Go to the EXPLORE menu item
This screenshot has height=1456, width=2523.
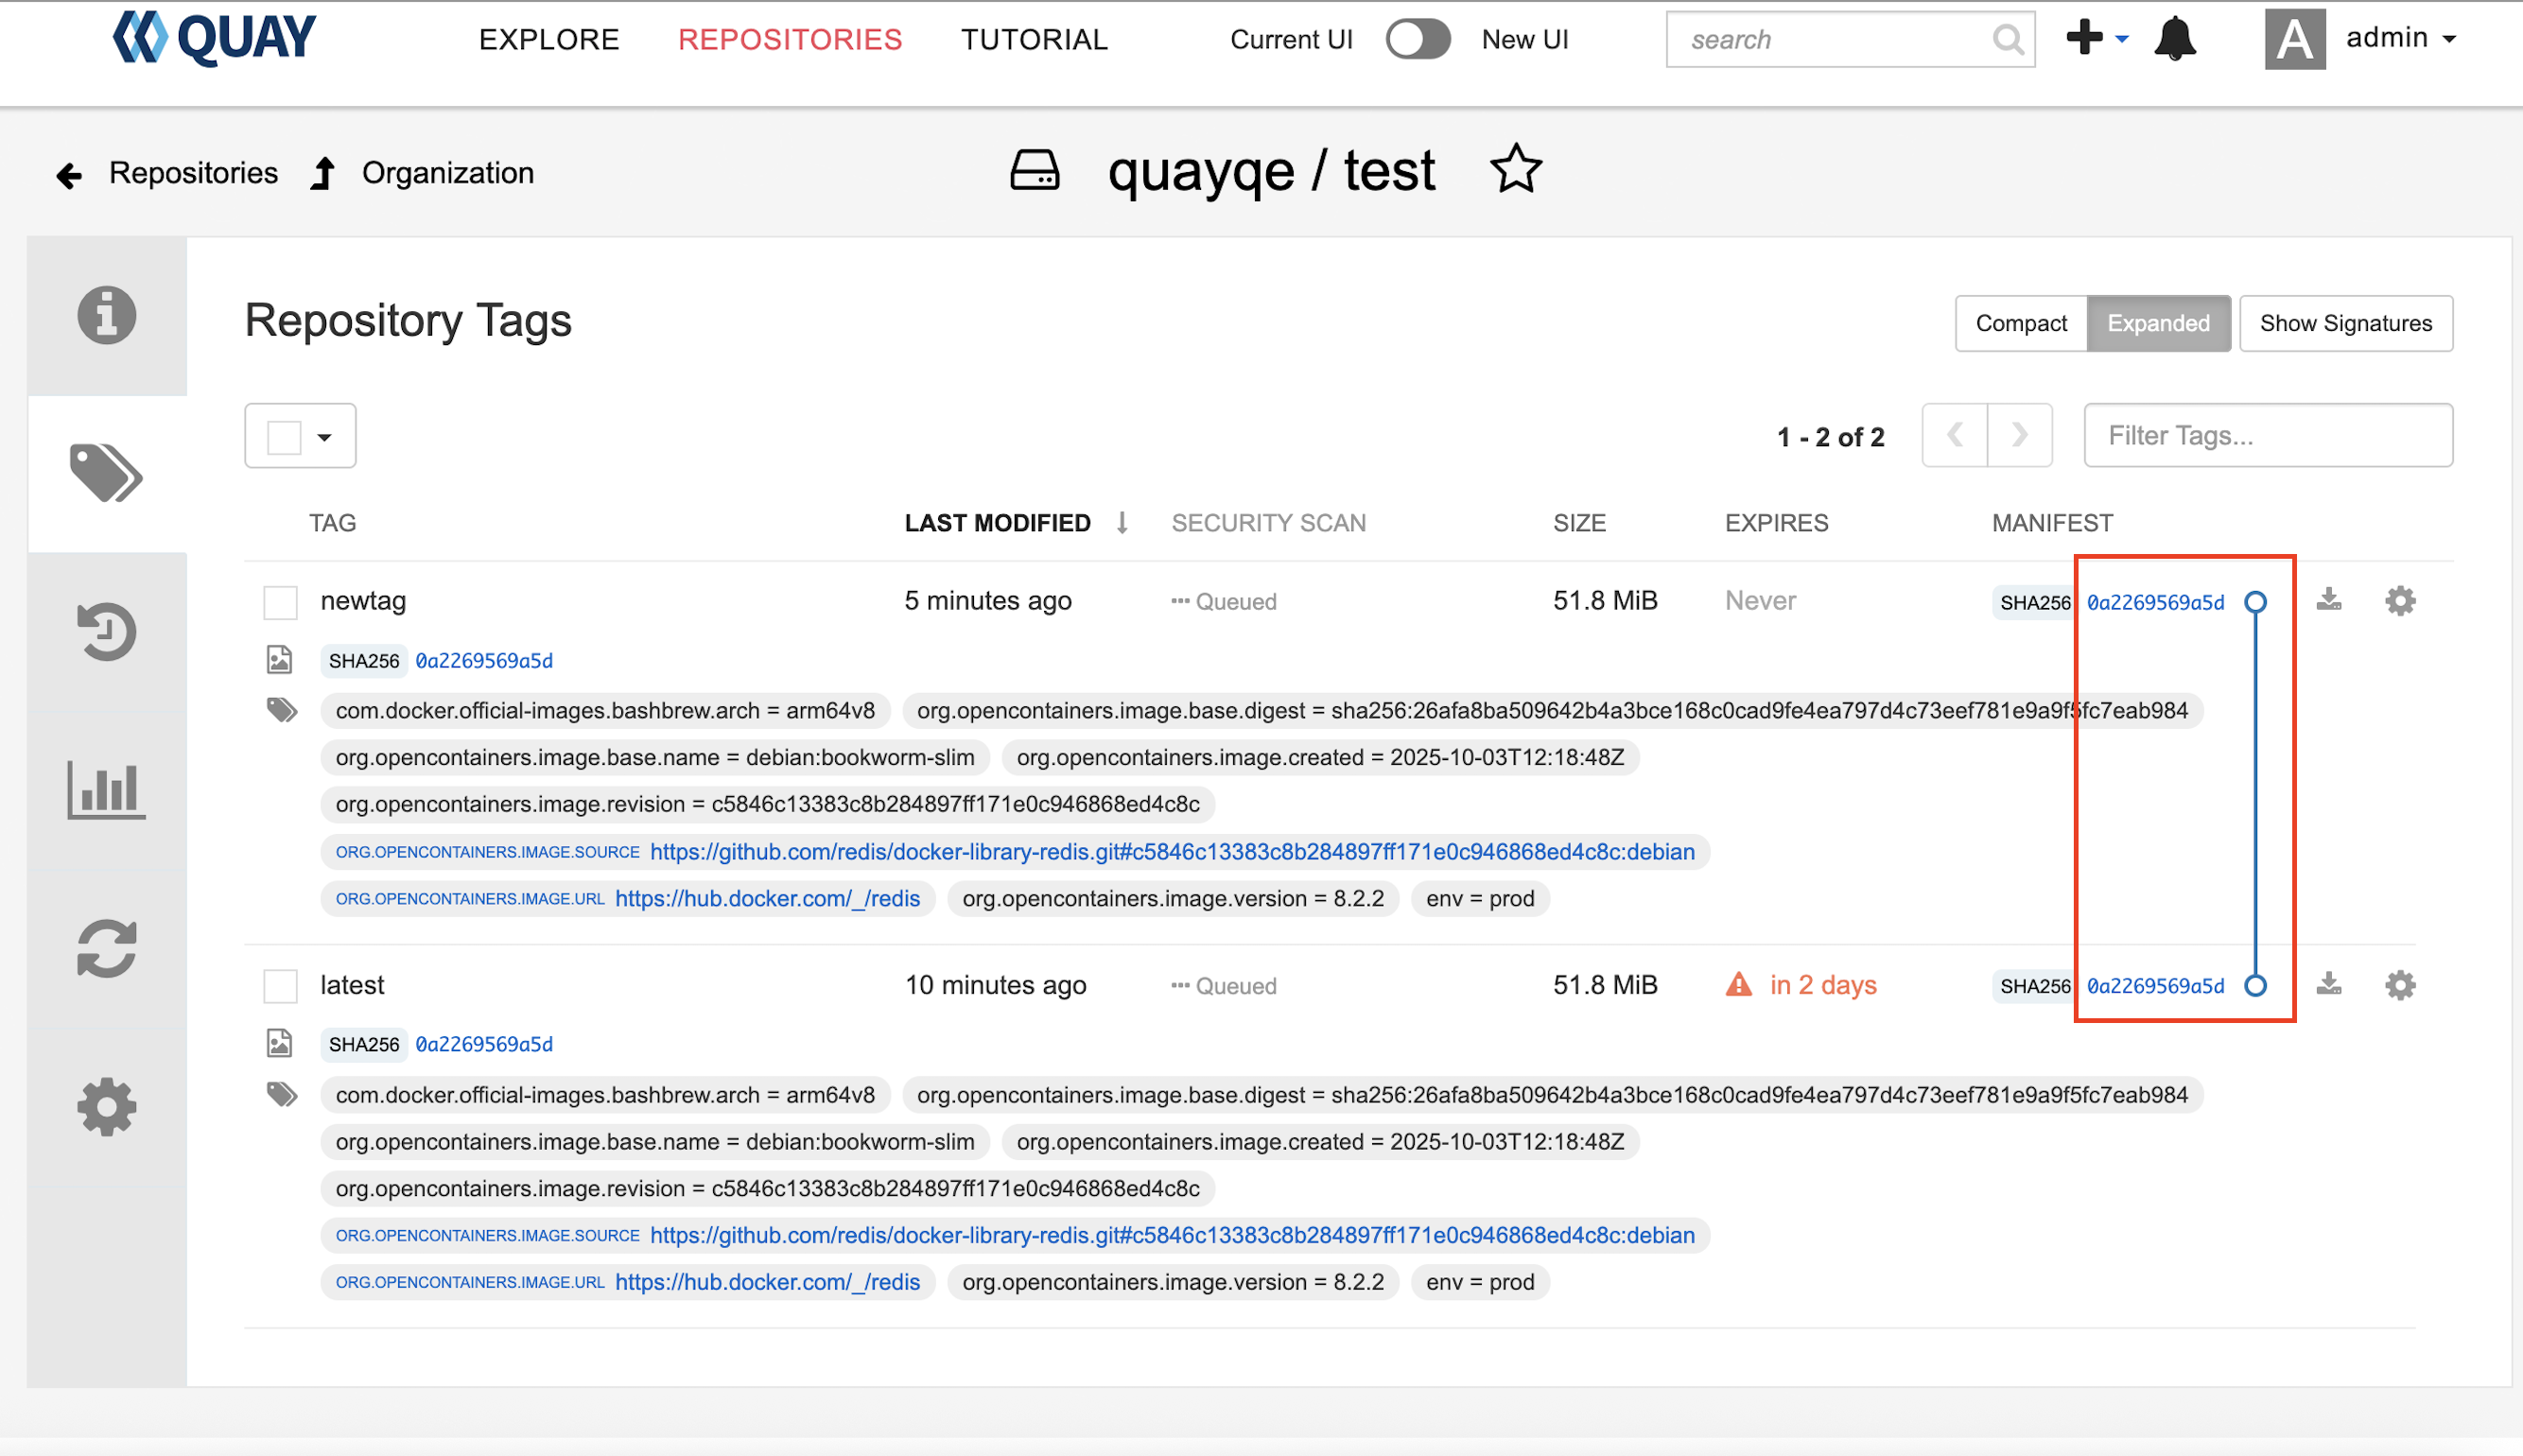tap(549, 40)
